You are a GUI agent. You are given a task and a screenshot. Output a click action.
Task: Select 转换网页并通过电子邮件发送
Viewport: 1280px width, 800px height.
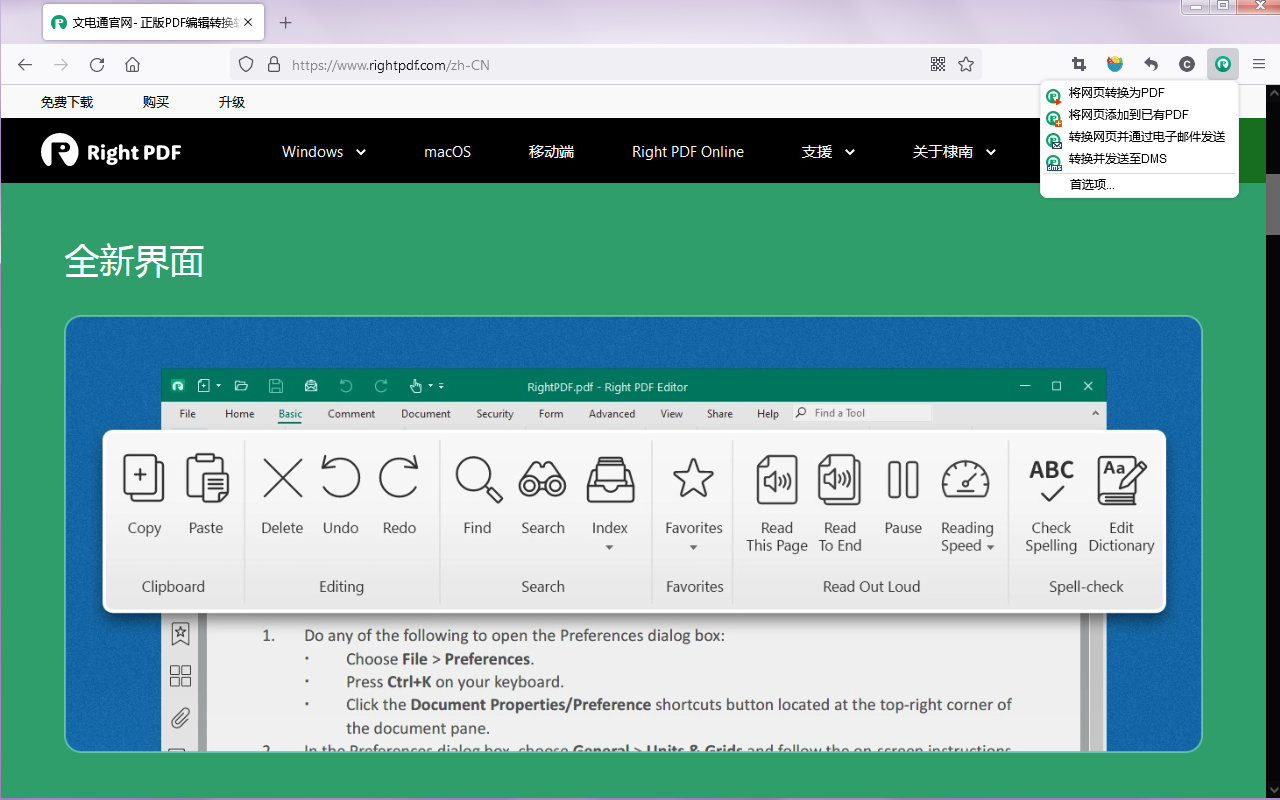coord(1139,137)
